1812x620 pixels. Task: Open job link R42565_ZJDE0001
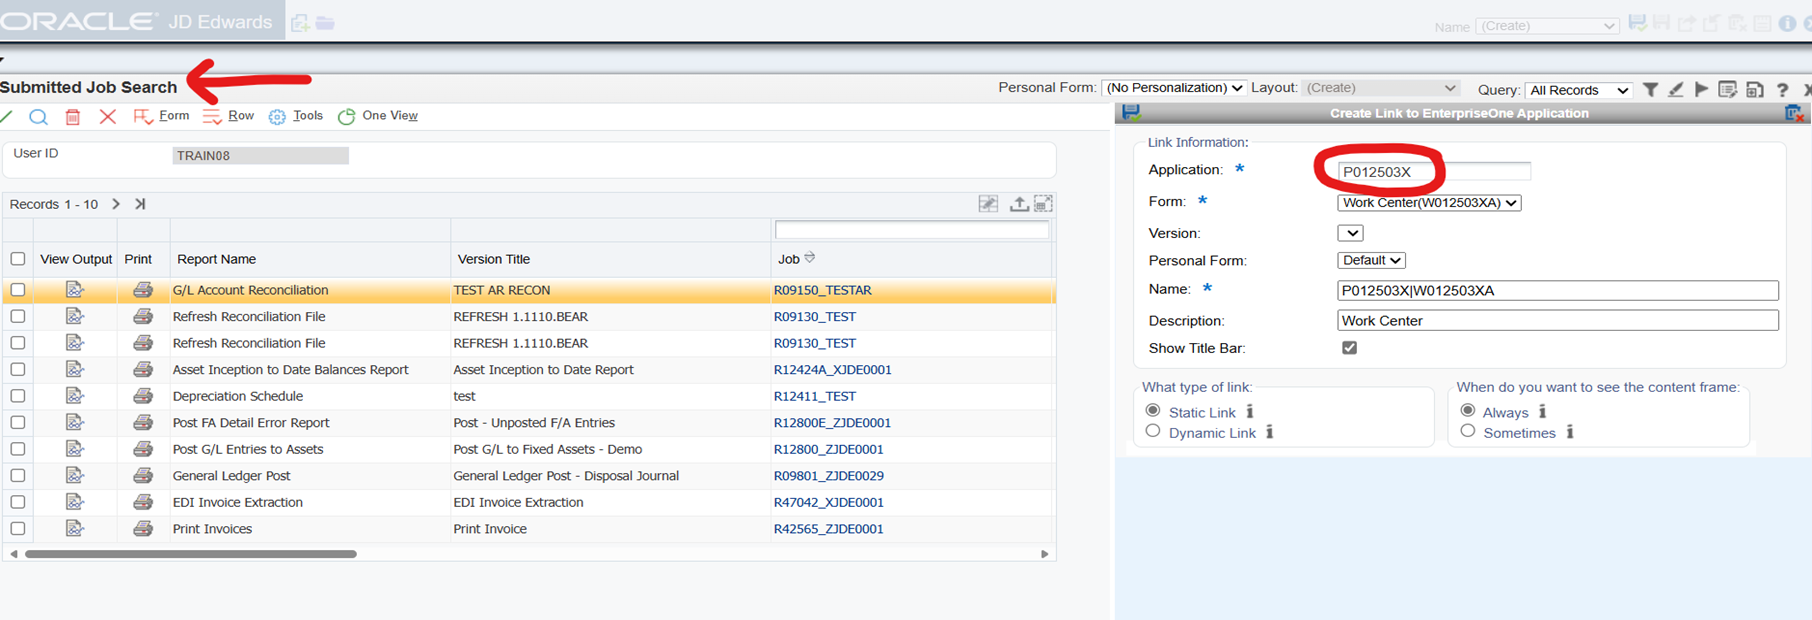coord(829,529)
